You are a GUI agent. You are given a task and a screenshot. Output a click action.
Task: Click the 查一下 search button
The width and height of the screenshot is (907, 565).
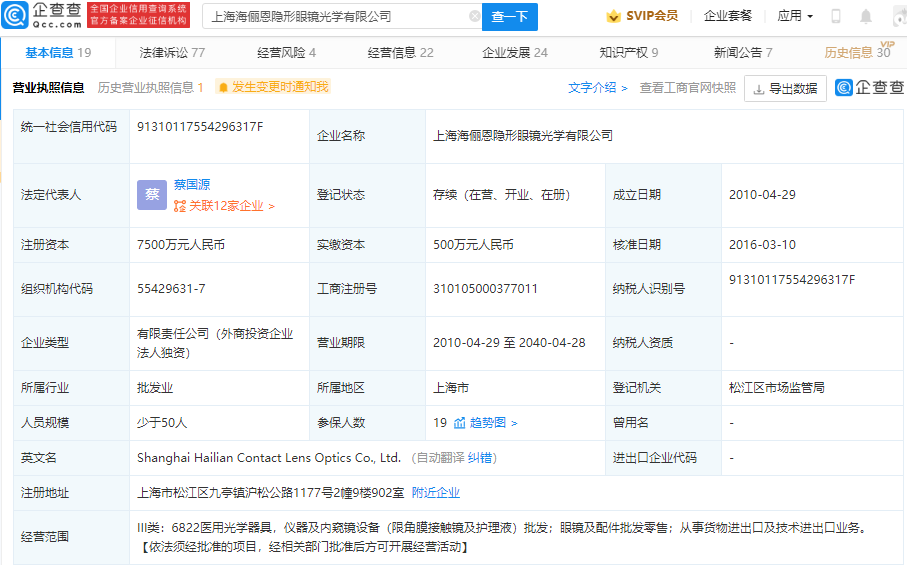click(x=510, y=17)
